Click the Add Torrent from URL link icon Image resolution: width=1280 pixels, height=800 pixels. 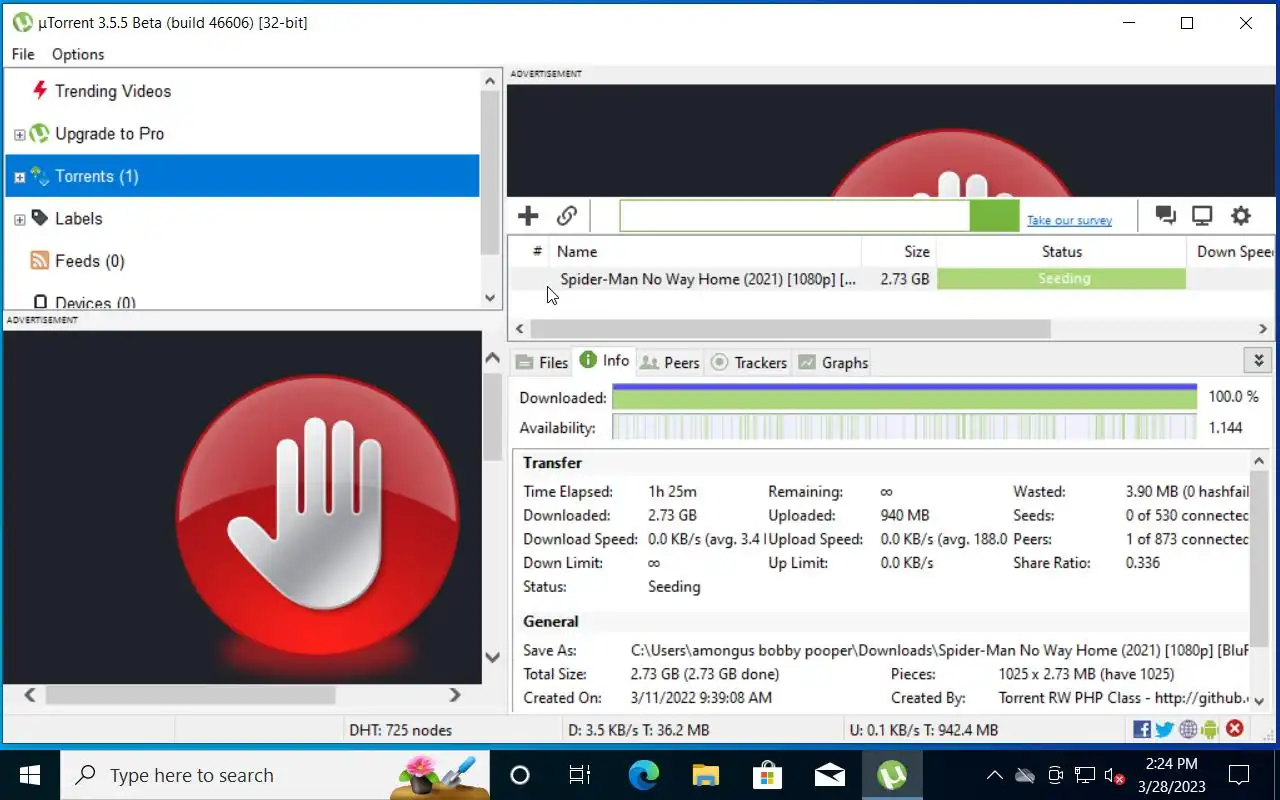click(567, 215)
